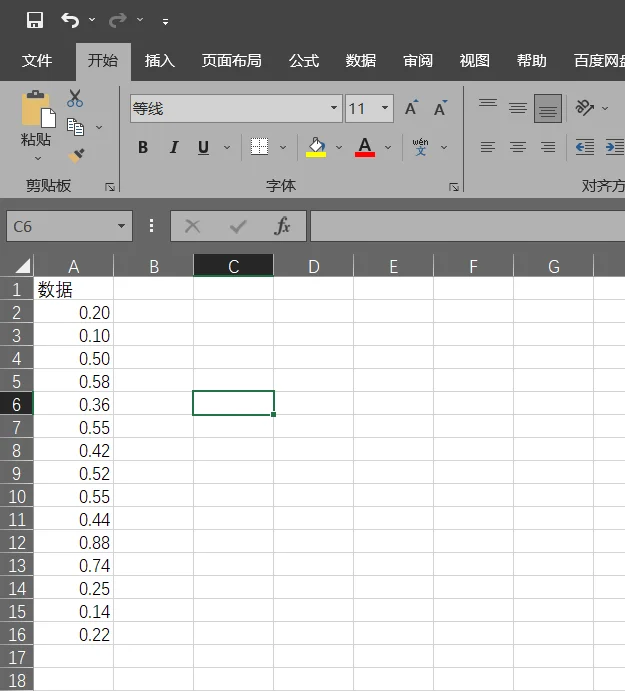Click the formula bar Cancel X
The height and width of the screenshot is (691, 625).
(x=193, y=227)
